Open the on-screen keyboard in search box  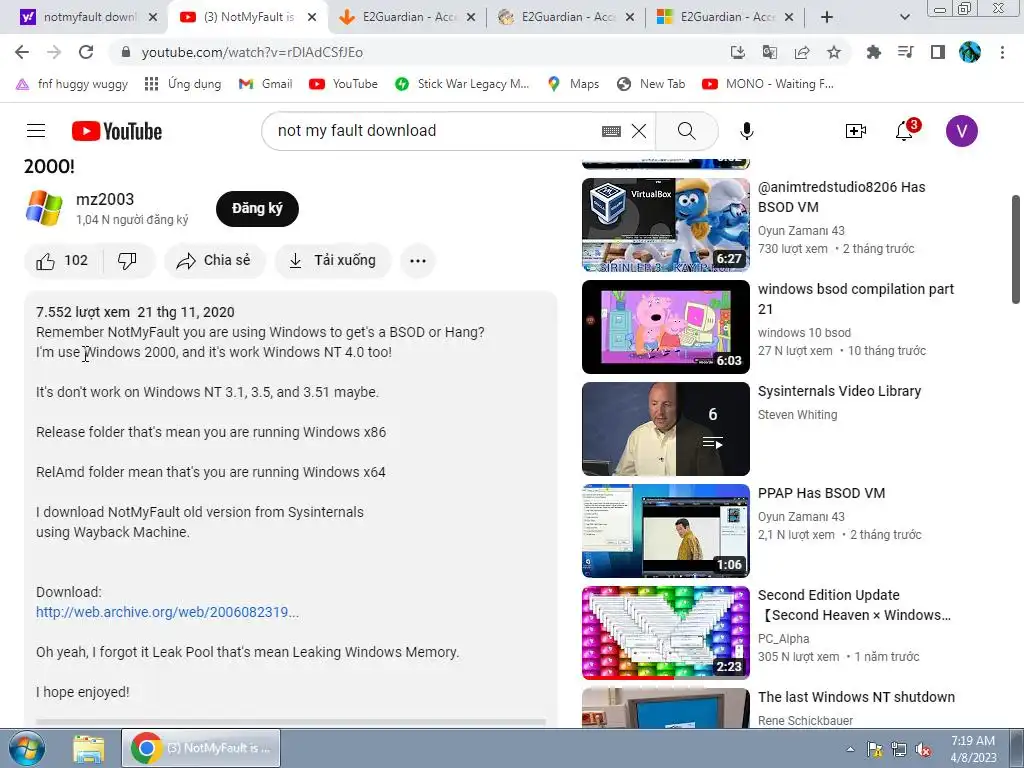coord(611,131)
